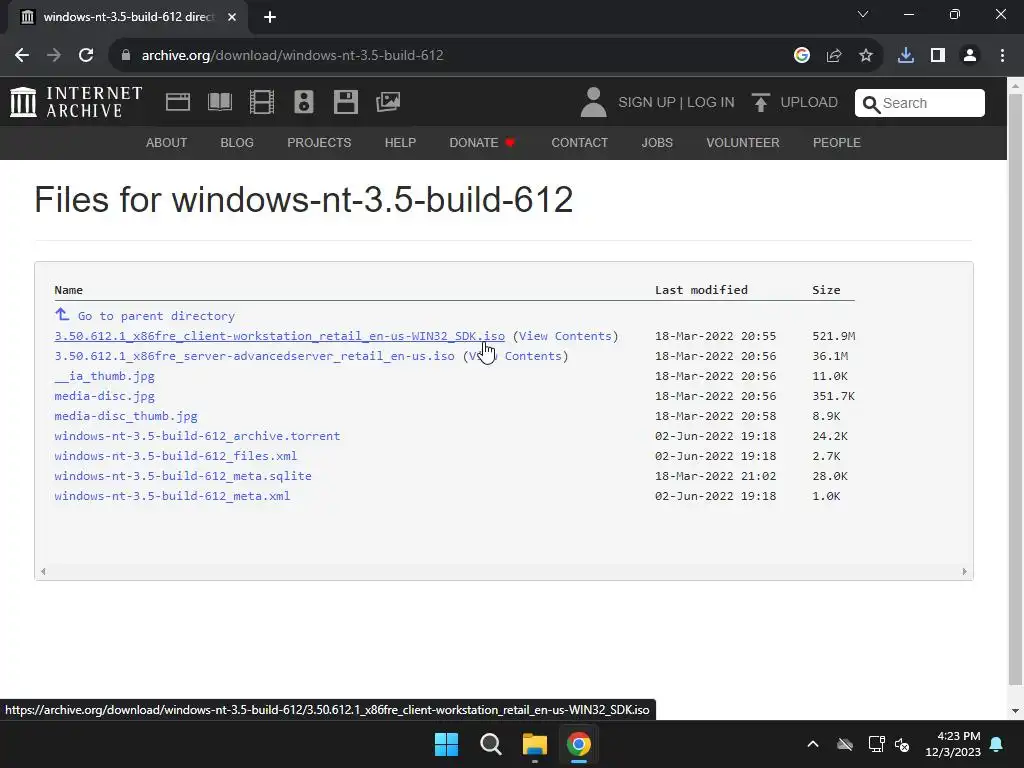Click the file listing scroll-right arrow

[965, 571]
